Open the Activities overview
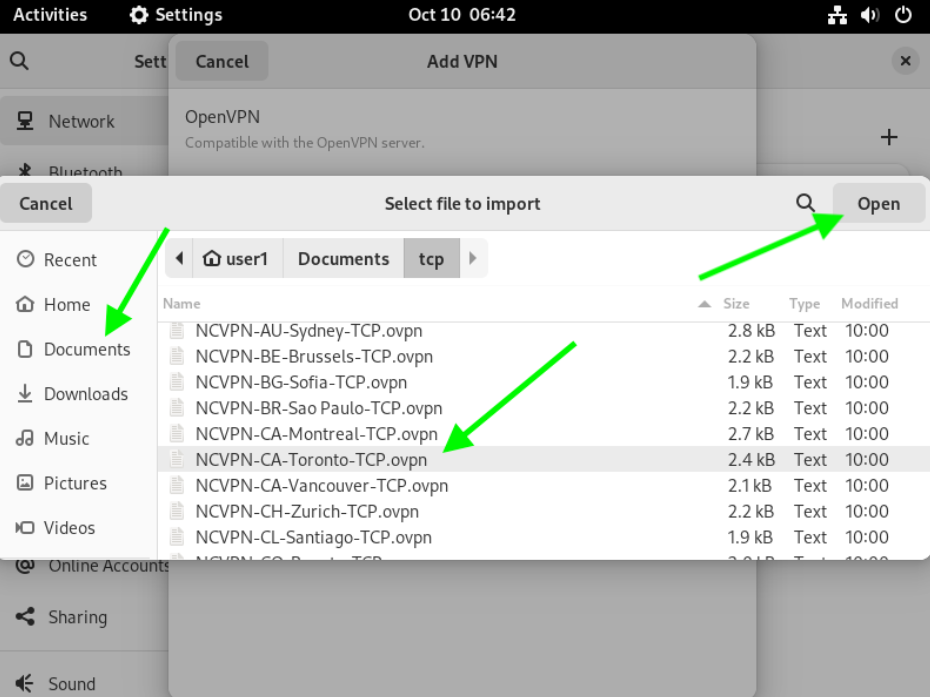930x697 pixels. (x=50, y=15)
